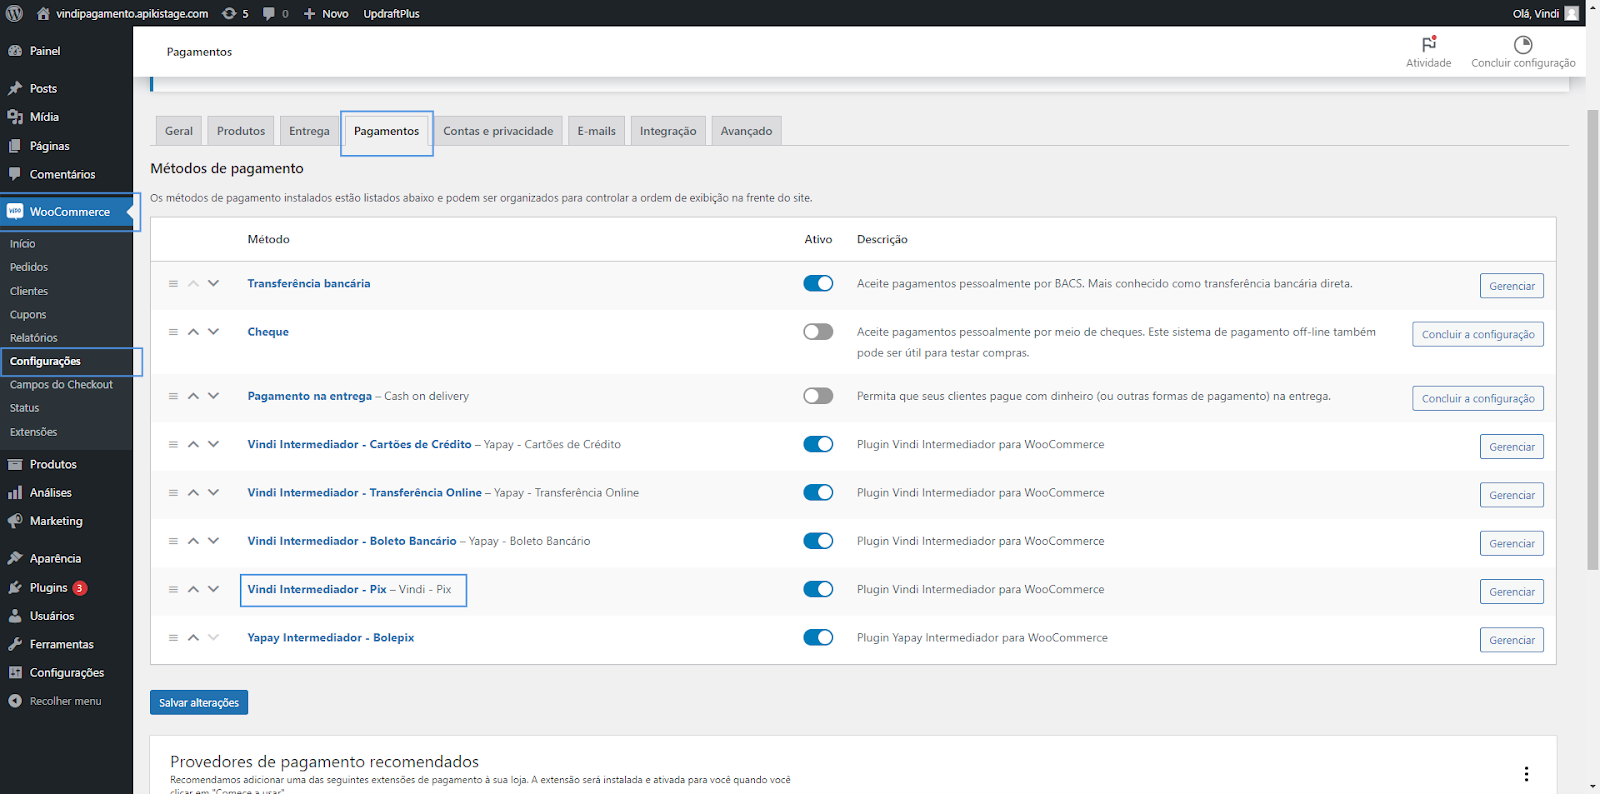1600x794 pixels.
Task: Click Gerenciar for Transferência bancária
Action: tap(1511, 286)
